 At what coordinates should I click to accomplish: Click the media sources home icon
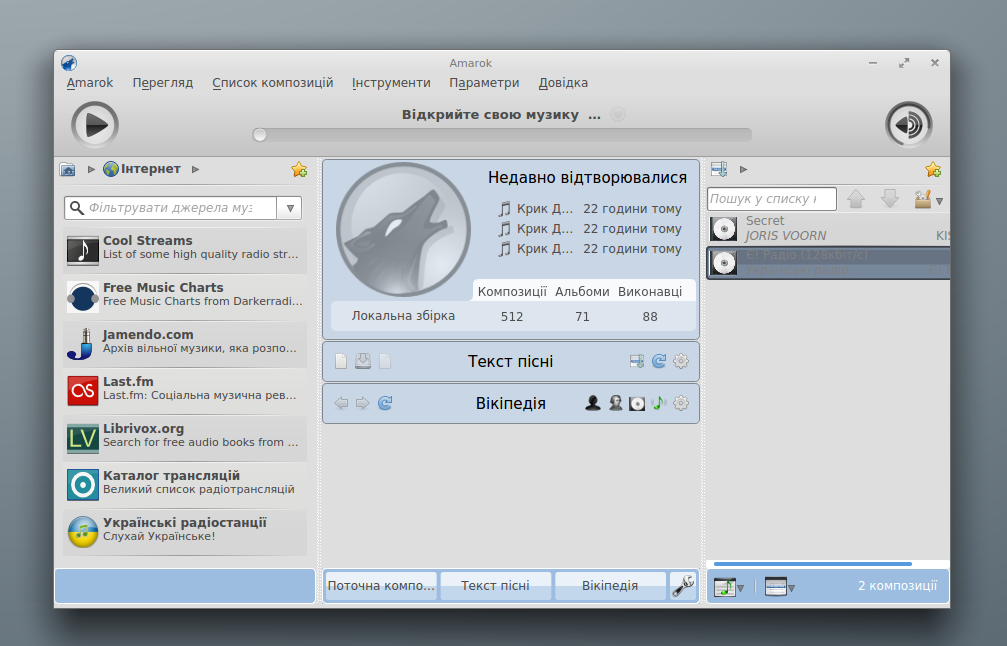pyautogui.click(x=67, y=170)
